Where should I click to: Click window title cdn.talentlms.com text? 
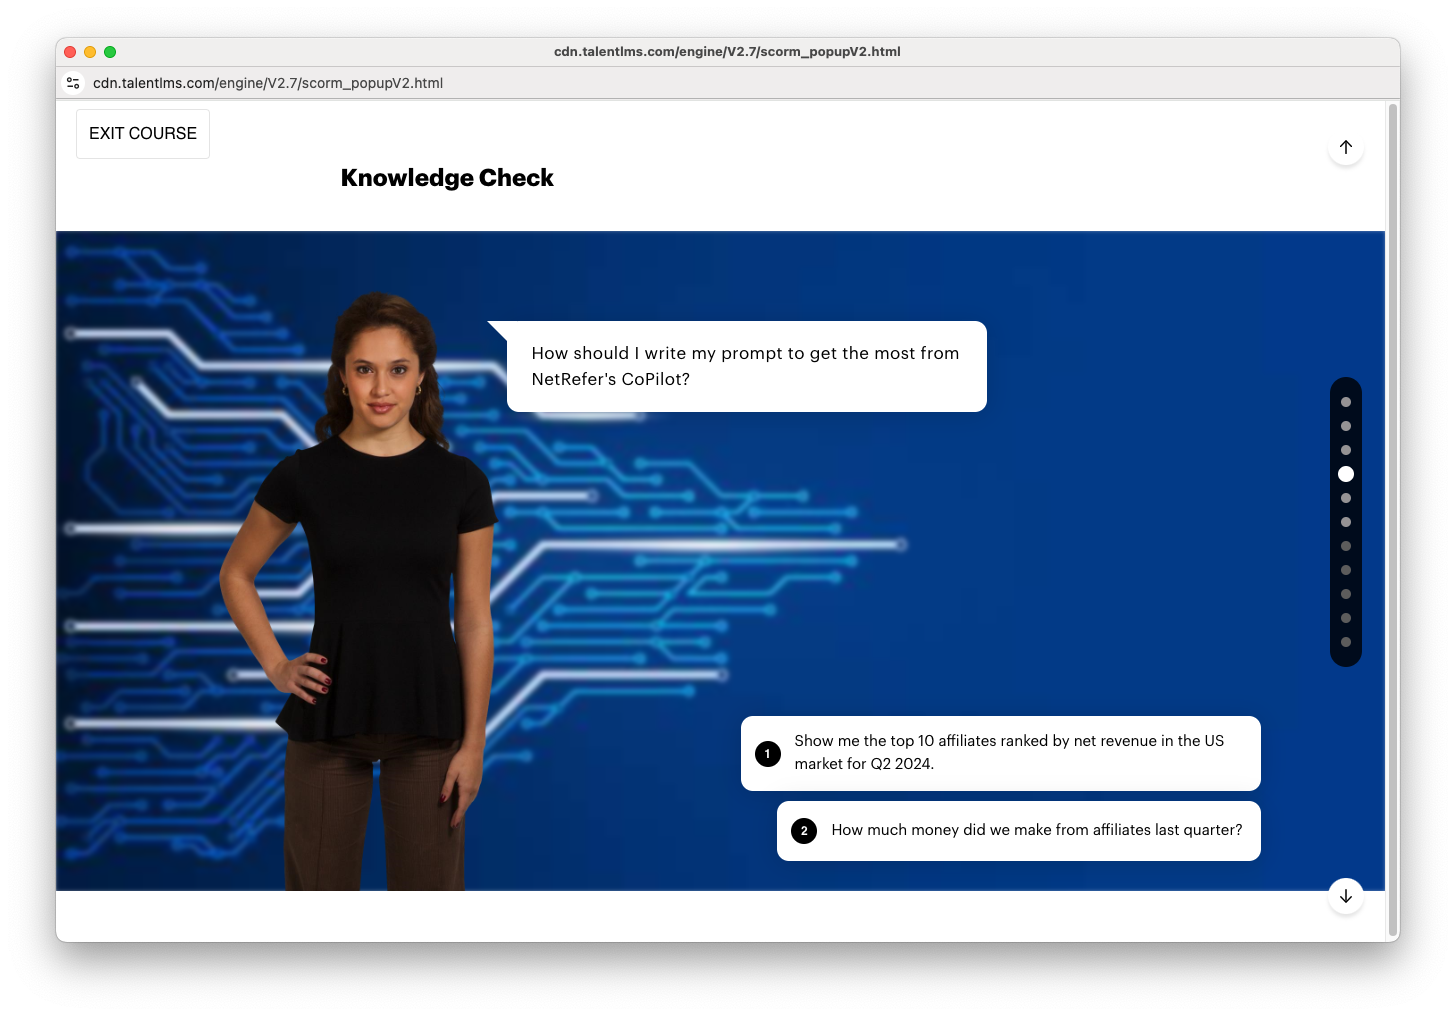point(727,52)
